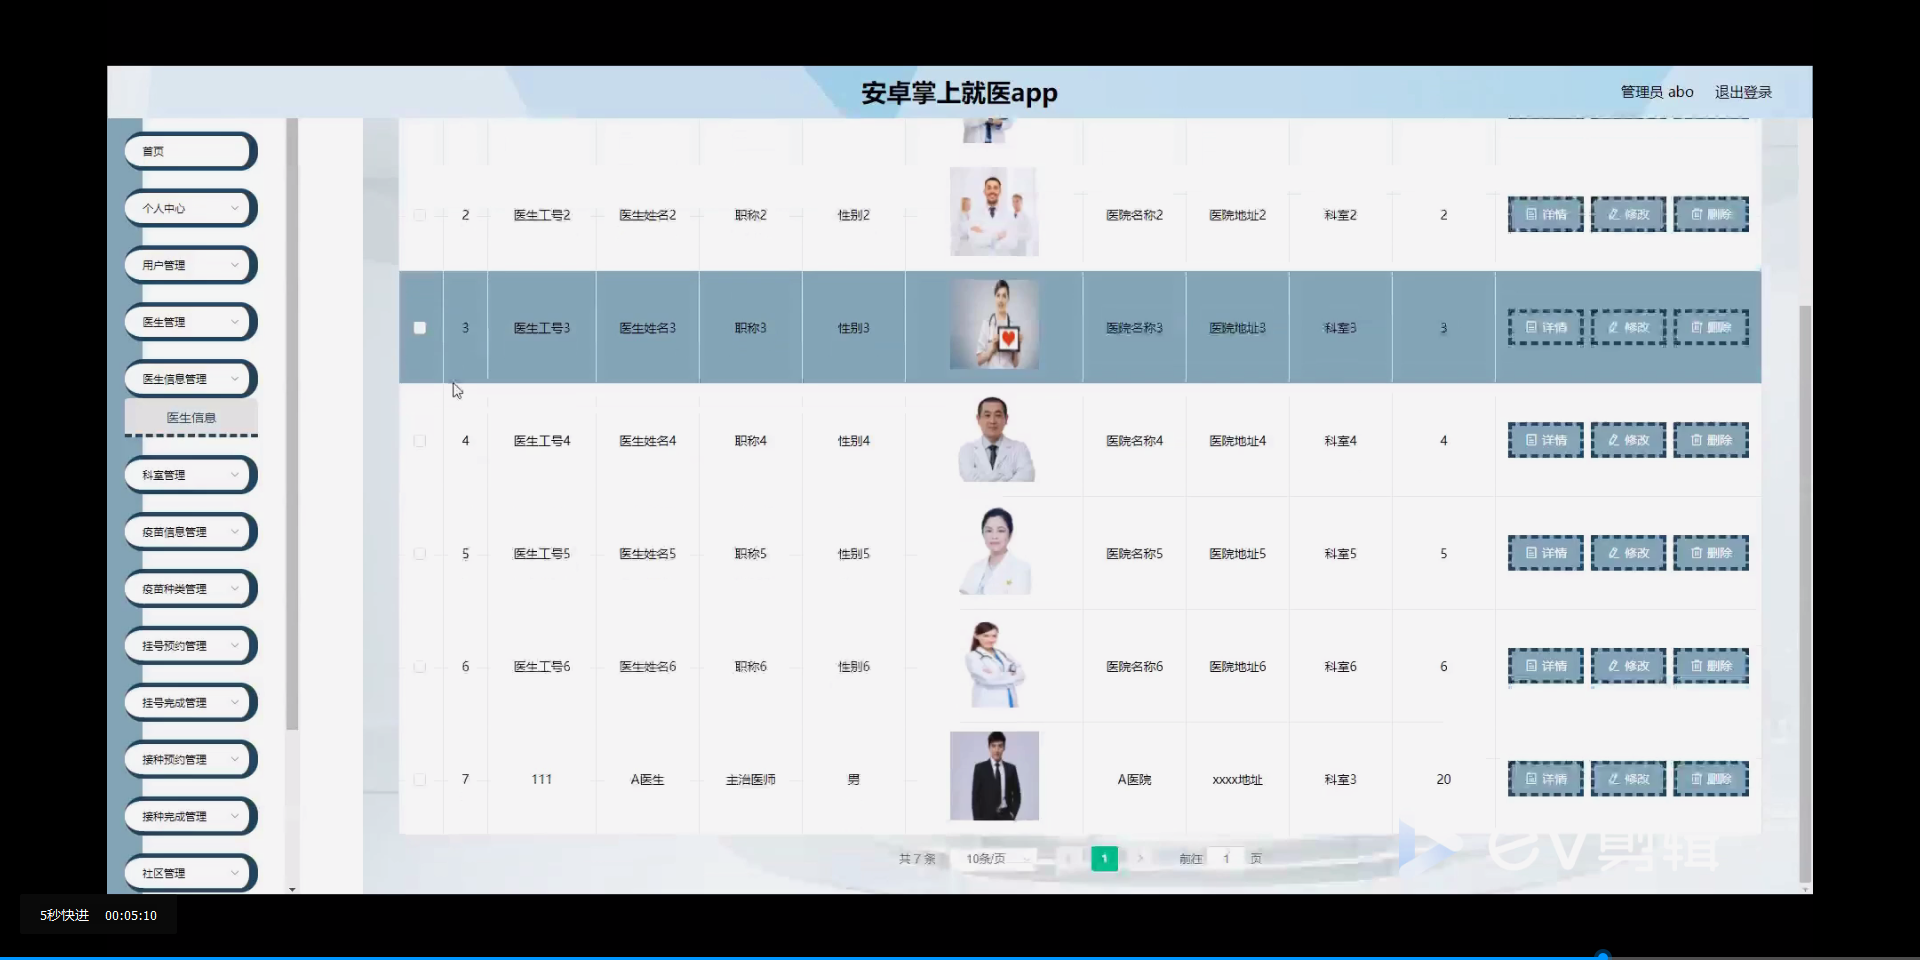Click the 前往 page number input field
1920x960 pixels.
click(x=1224, y=858)
